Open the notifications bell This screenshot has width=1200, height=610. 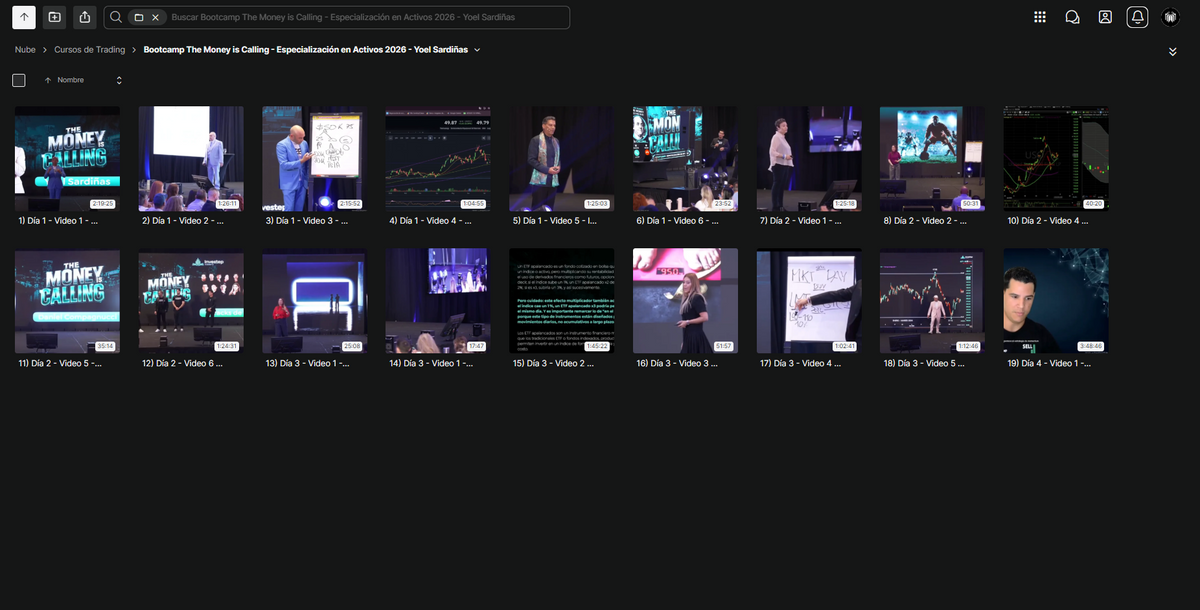[1137, 17]
